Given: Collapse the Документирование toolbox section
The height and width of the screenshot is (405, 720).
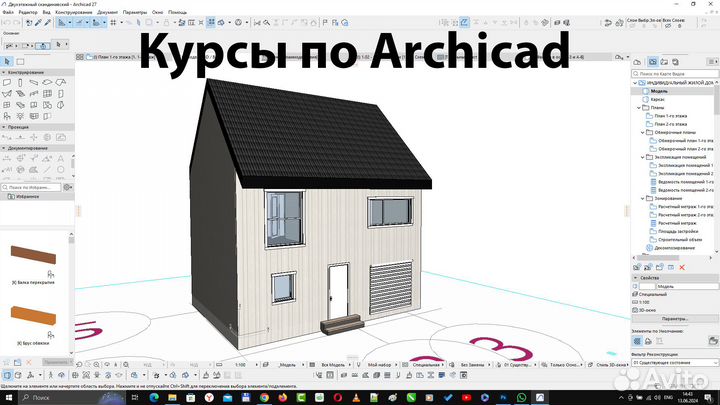Looking at the screenshot, I should point(4,148).
